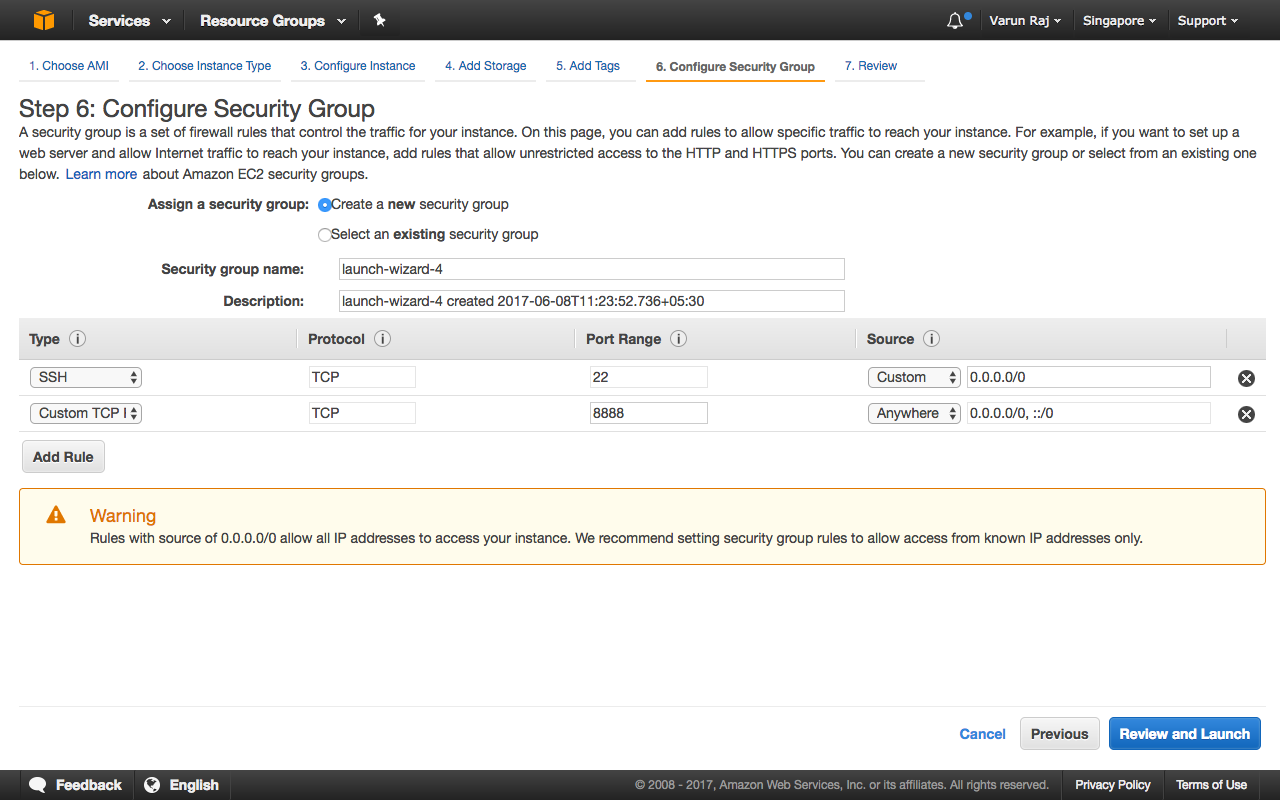Click the Security group name field
This screenshot has width=1280, height=800.
pyautogui.click(x=592, y=269)
